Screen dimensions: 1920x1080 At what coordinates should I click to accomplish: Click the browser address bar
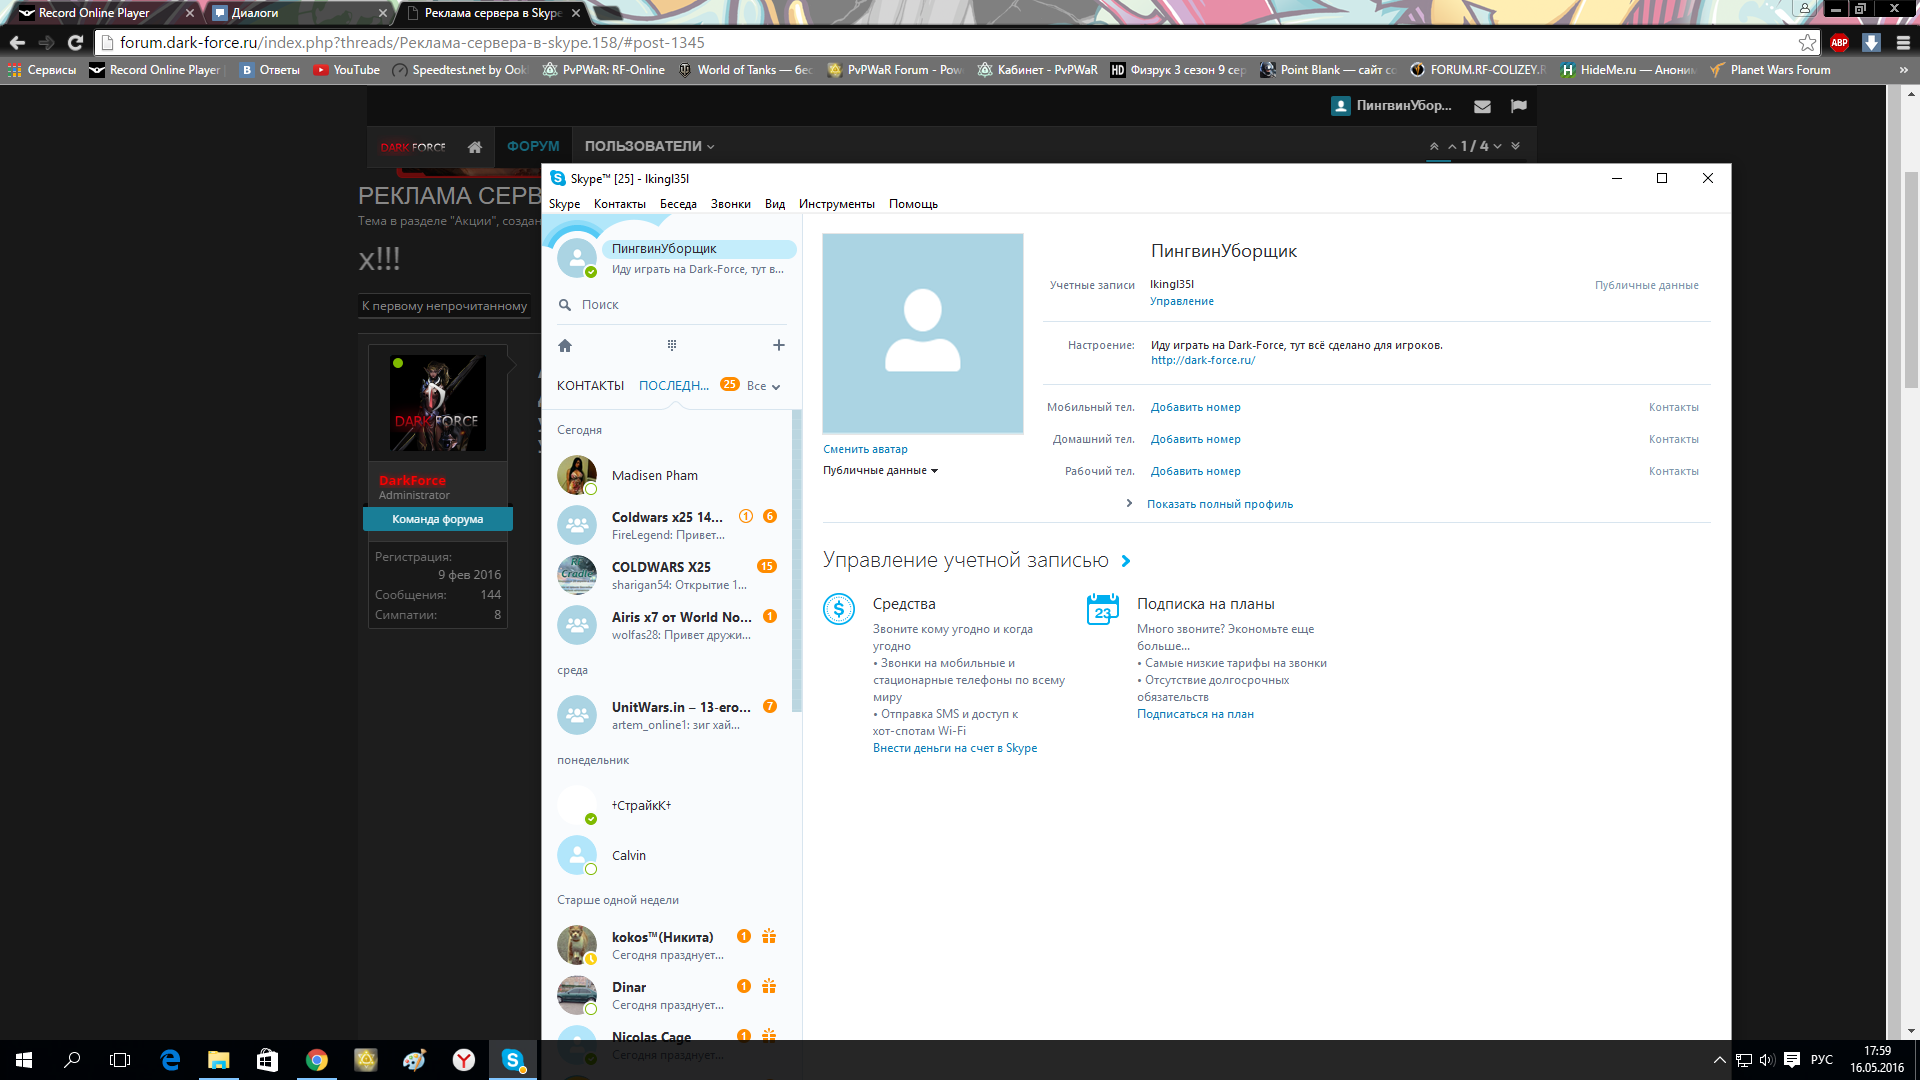click(955, 43)
